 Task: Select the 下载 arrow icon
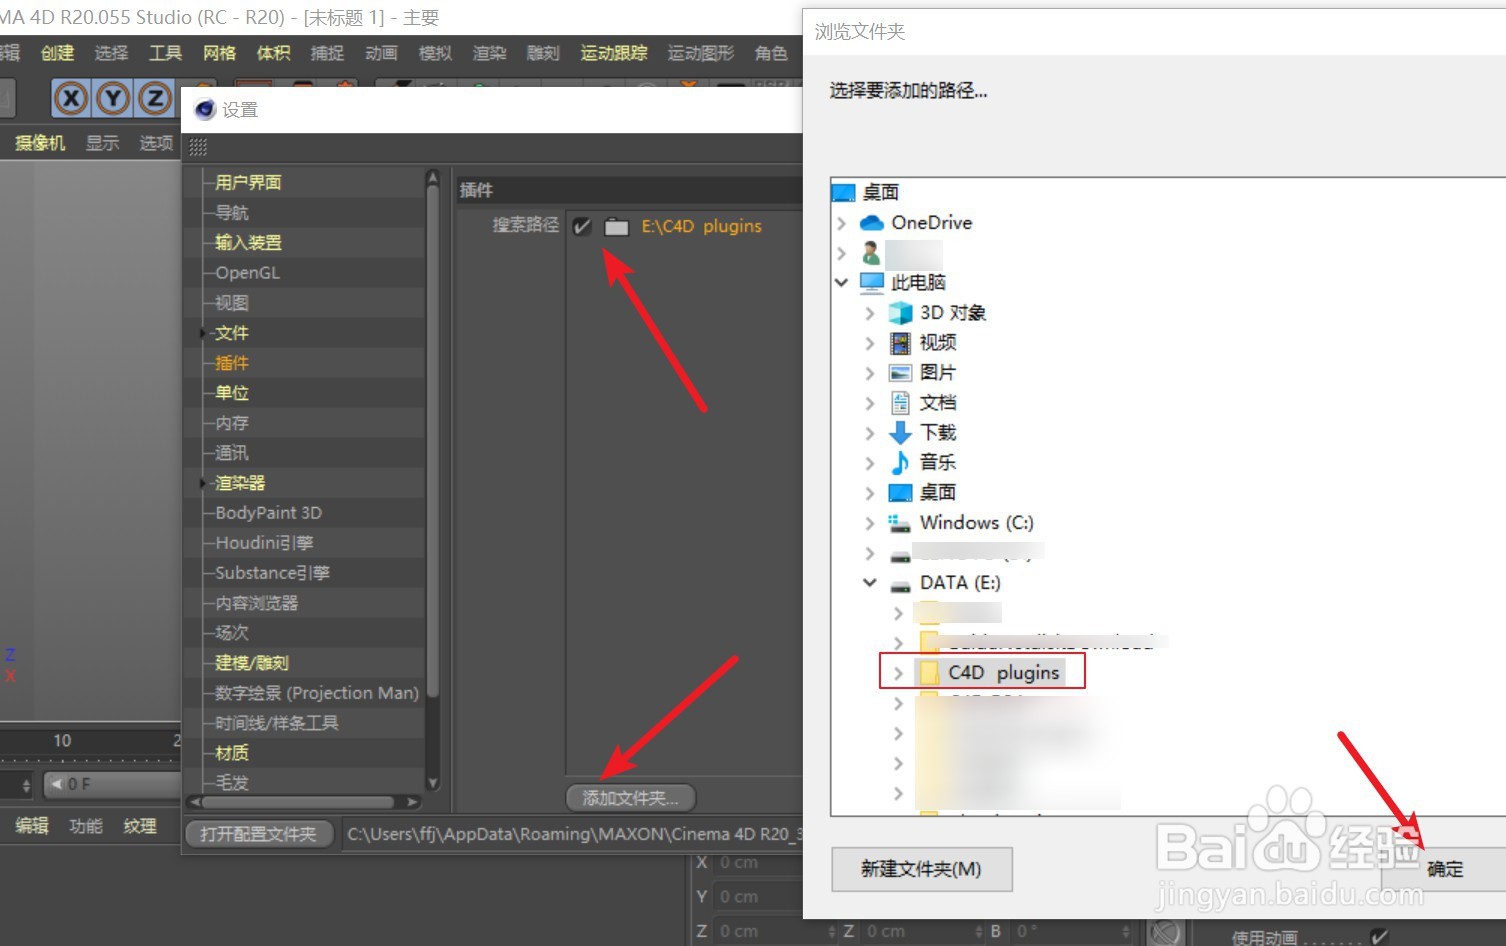point(900,433)
